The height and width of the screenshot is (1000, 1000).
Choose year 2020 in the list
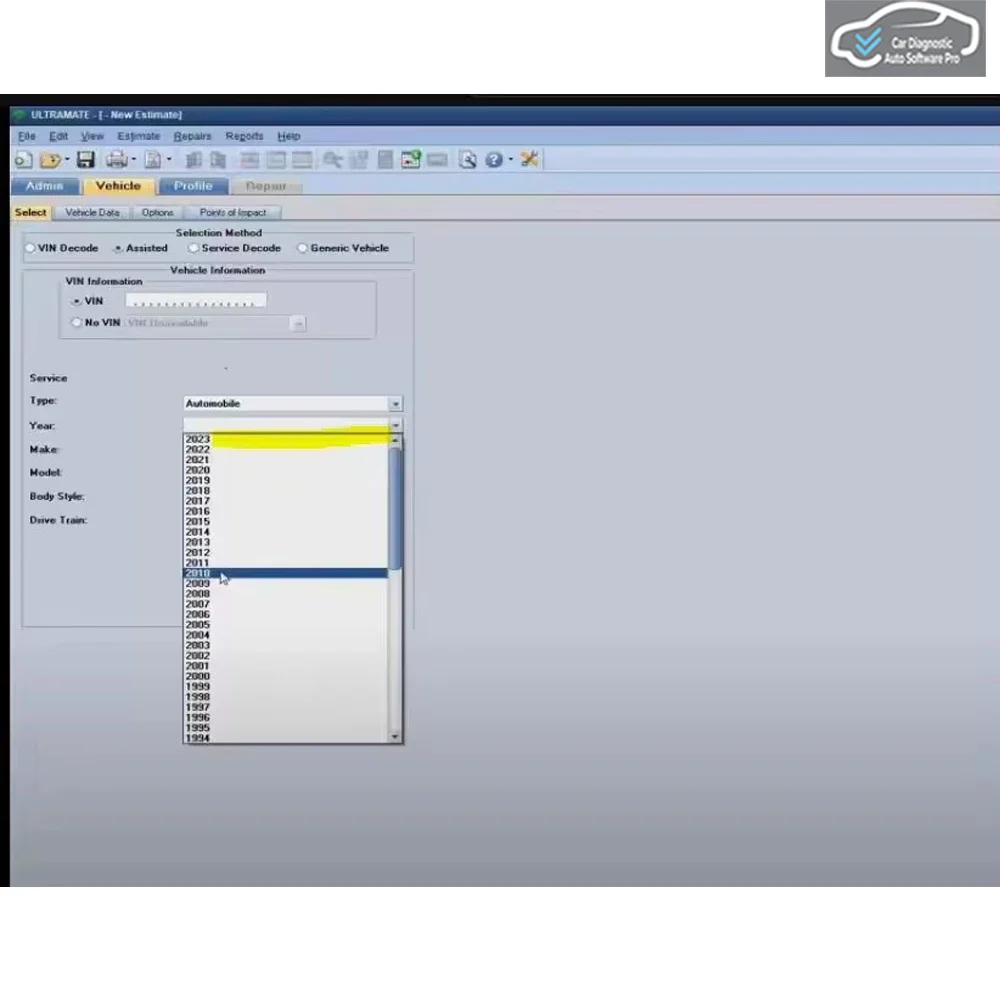(286, 470)
